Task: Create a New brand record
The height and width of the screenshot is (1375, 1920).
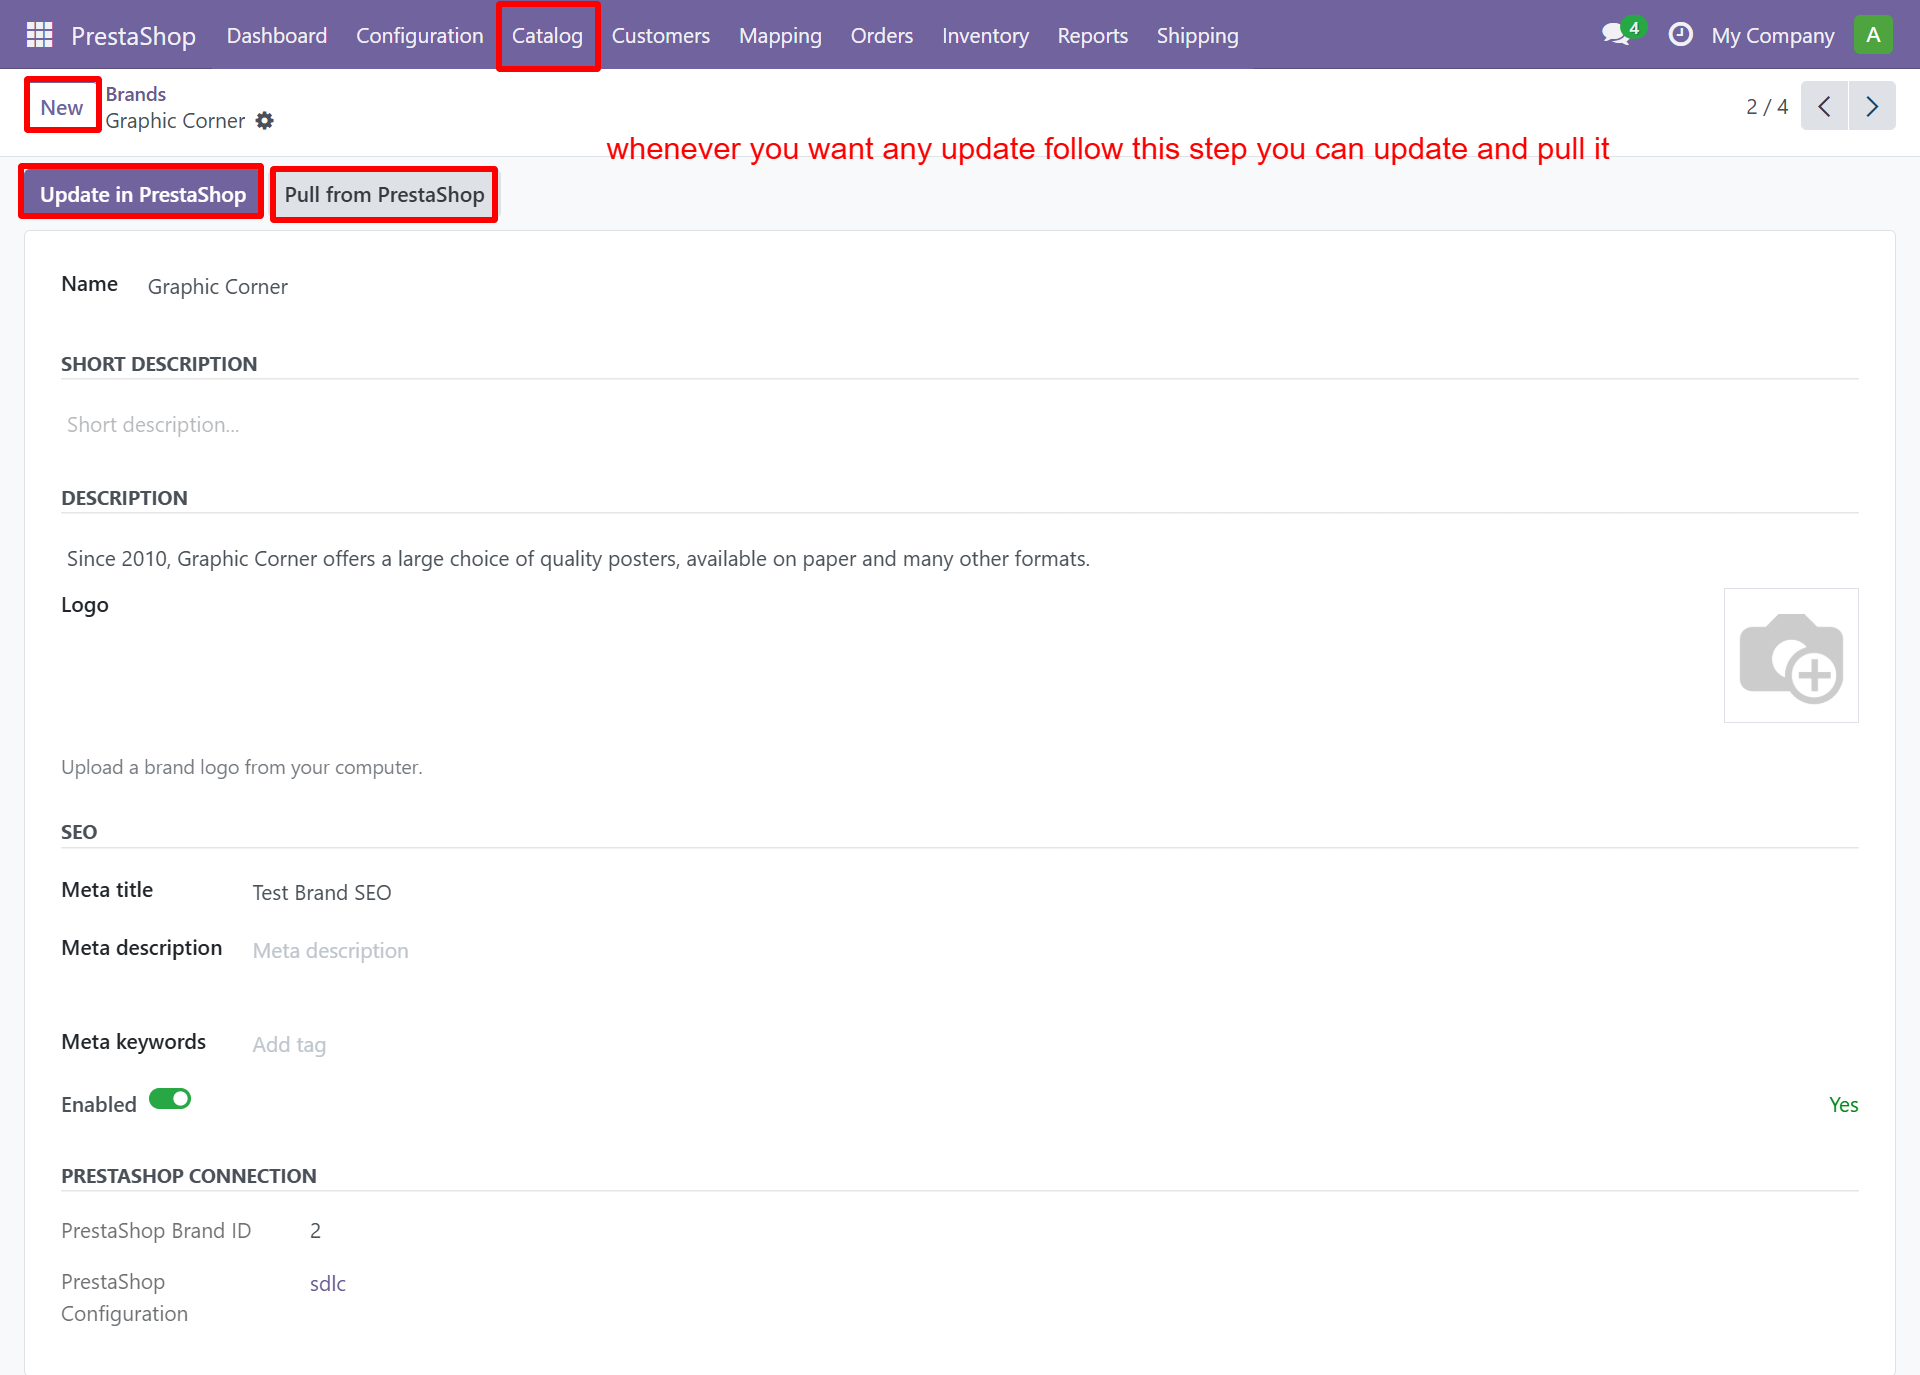Action: 62,107
